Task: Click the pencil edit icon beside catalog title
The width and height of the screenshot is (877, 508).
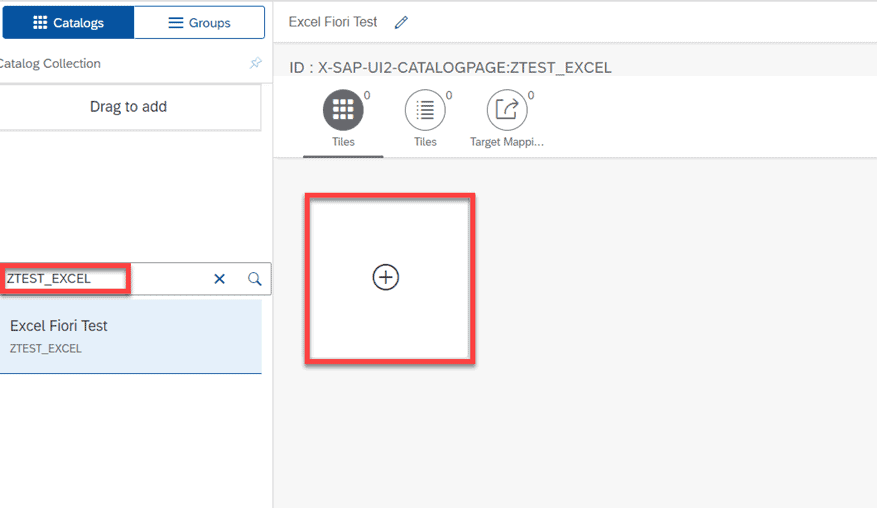Action: (x=401, y=22)
